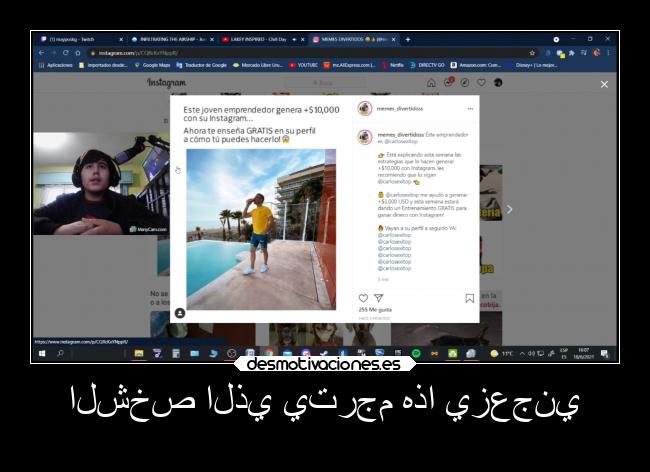Bookmark this page with the star icon
Viewport: 650px width, 472px height.
[x=532, y=53]
